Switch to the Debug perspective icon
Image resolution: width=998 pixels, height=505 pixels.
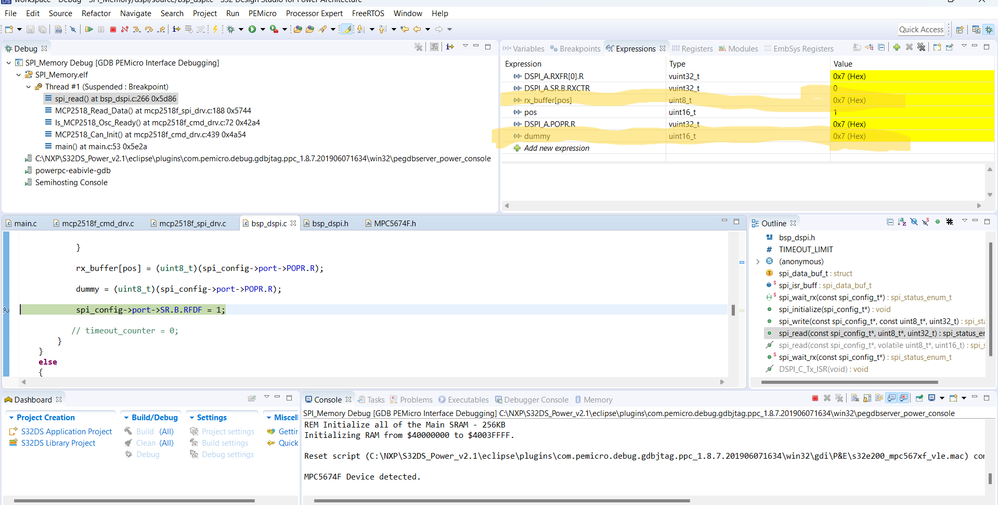(987, 29)
